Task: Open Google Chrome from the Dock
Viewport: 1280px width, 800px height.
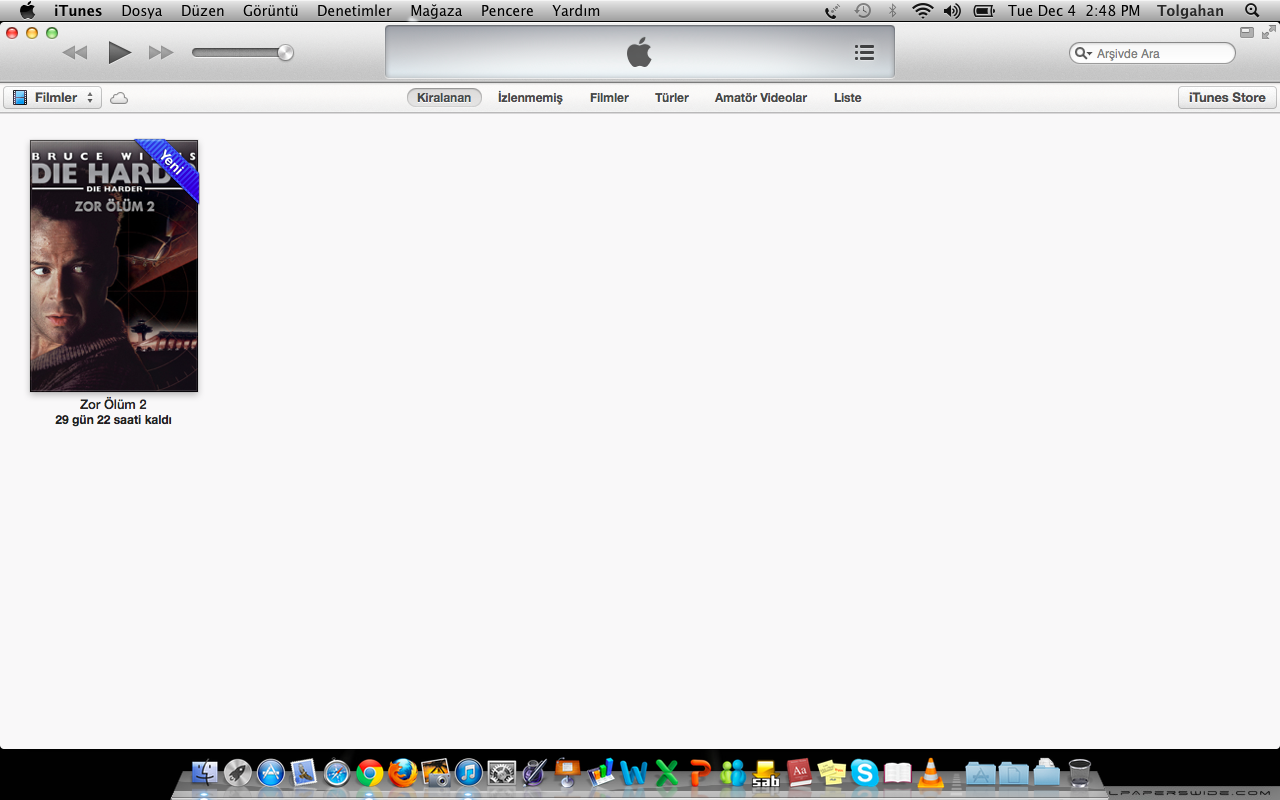Action: (370, 772)
